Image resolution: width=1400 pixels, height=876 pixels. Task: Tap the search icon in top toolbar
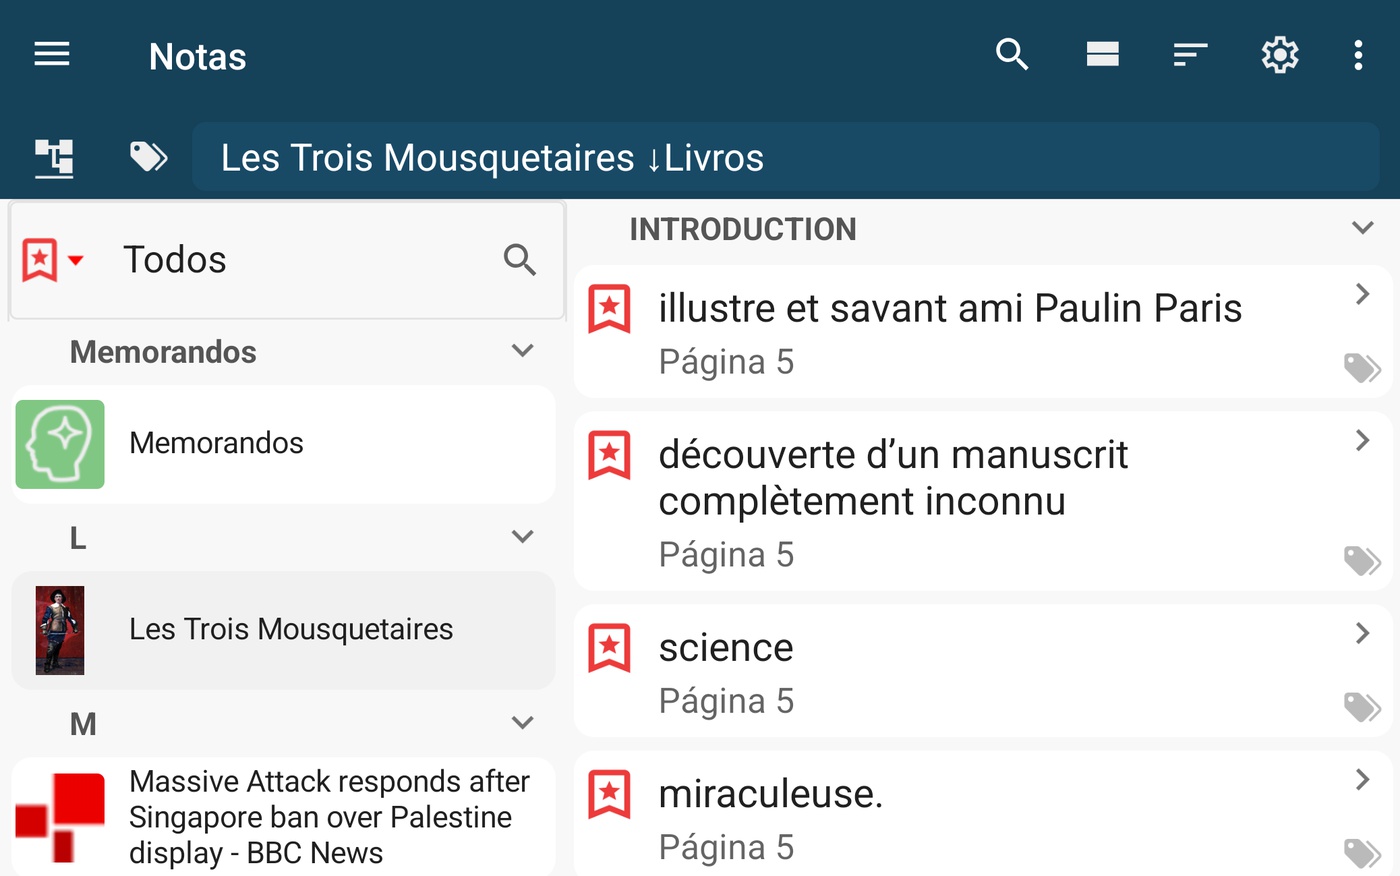pos(1012,55)
